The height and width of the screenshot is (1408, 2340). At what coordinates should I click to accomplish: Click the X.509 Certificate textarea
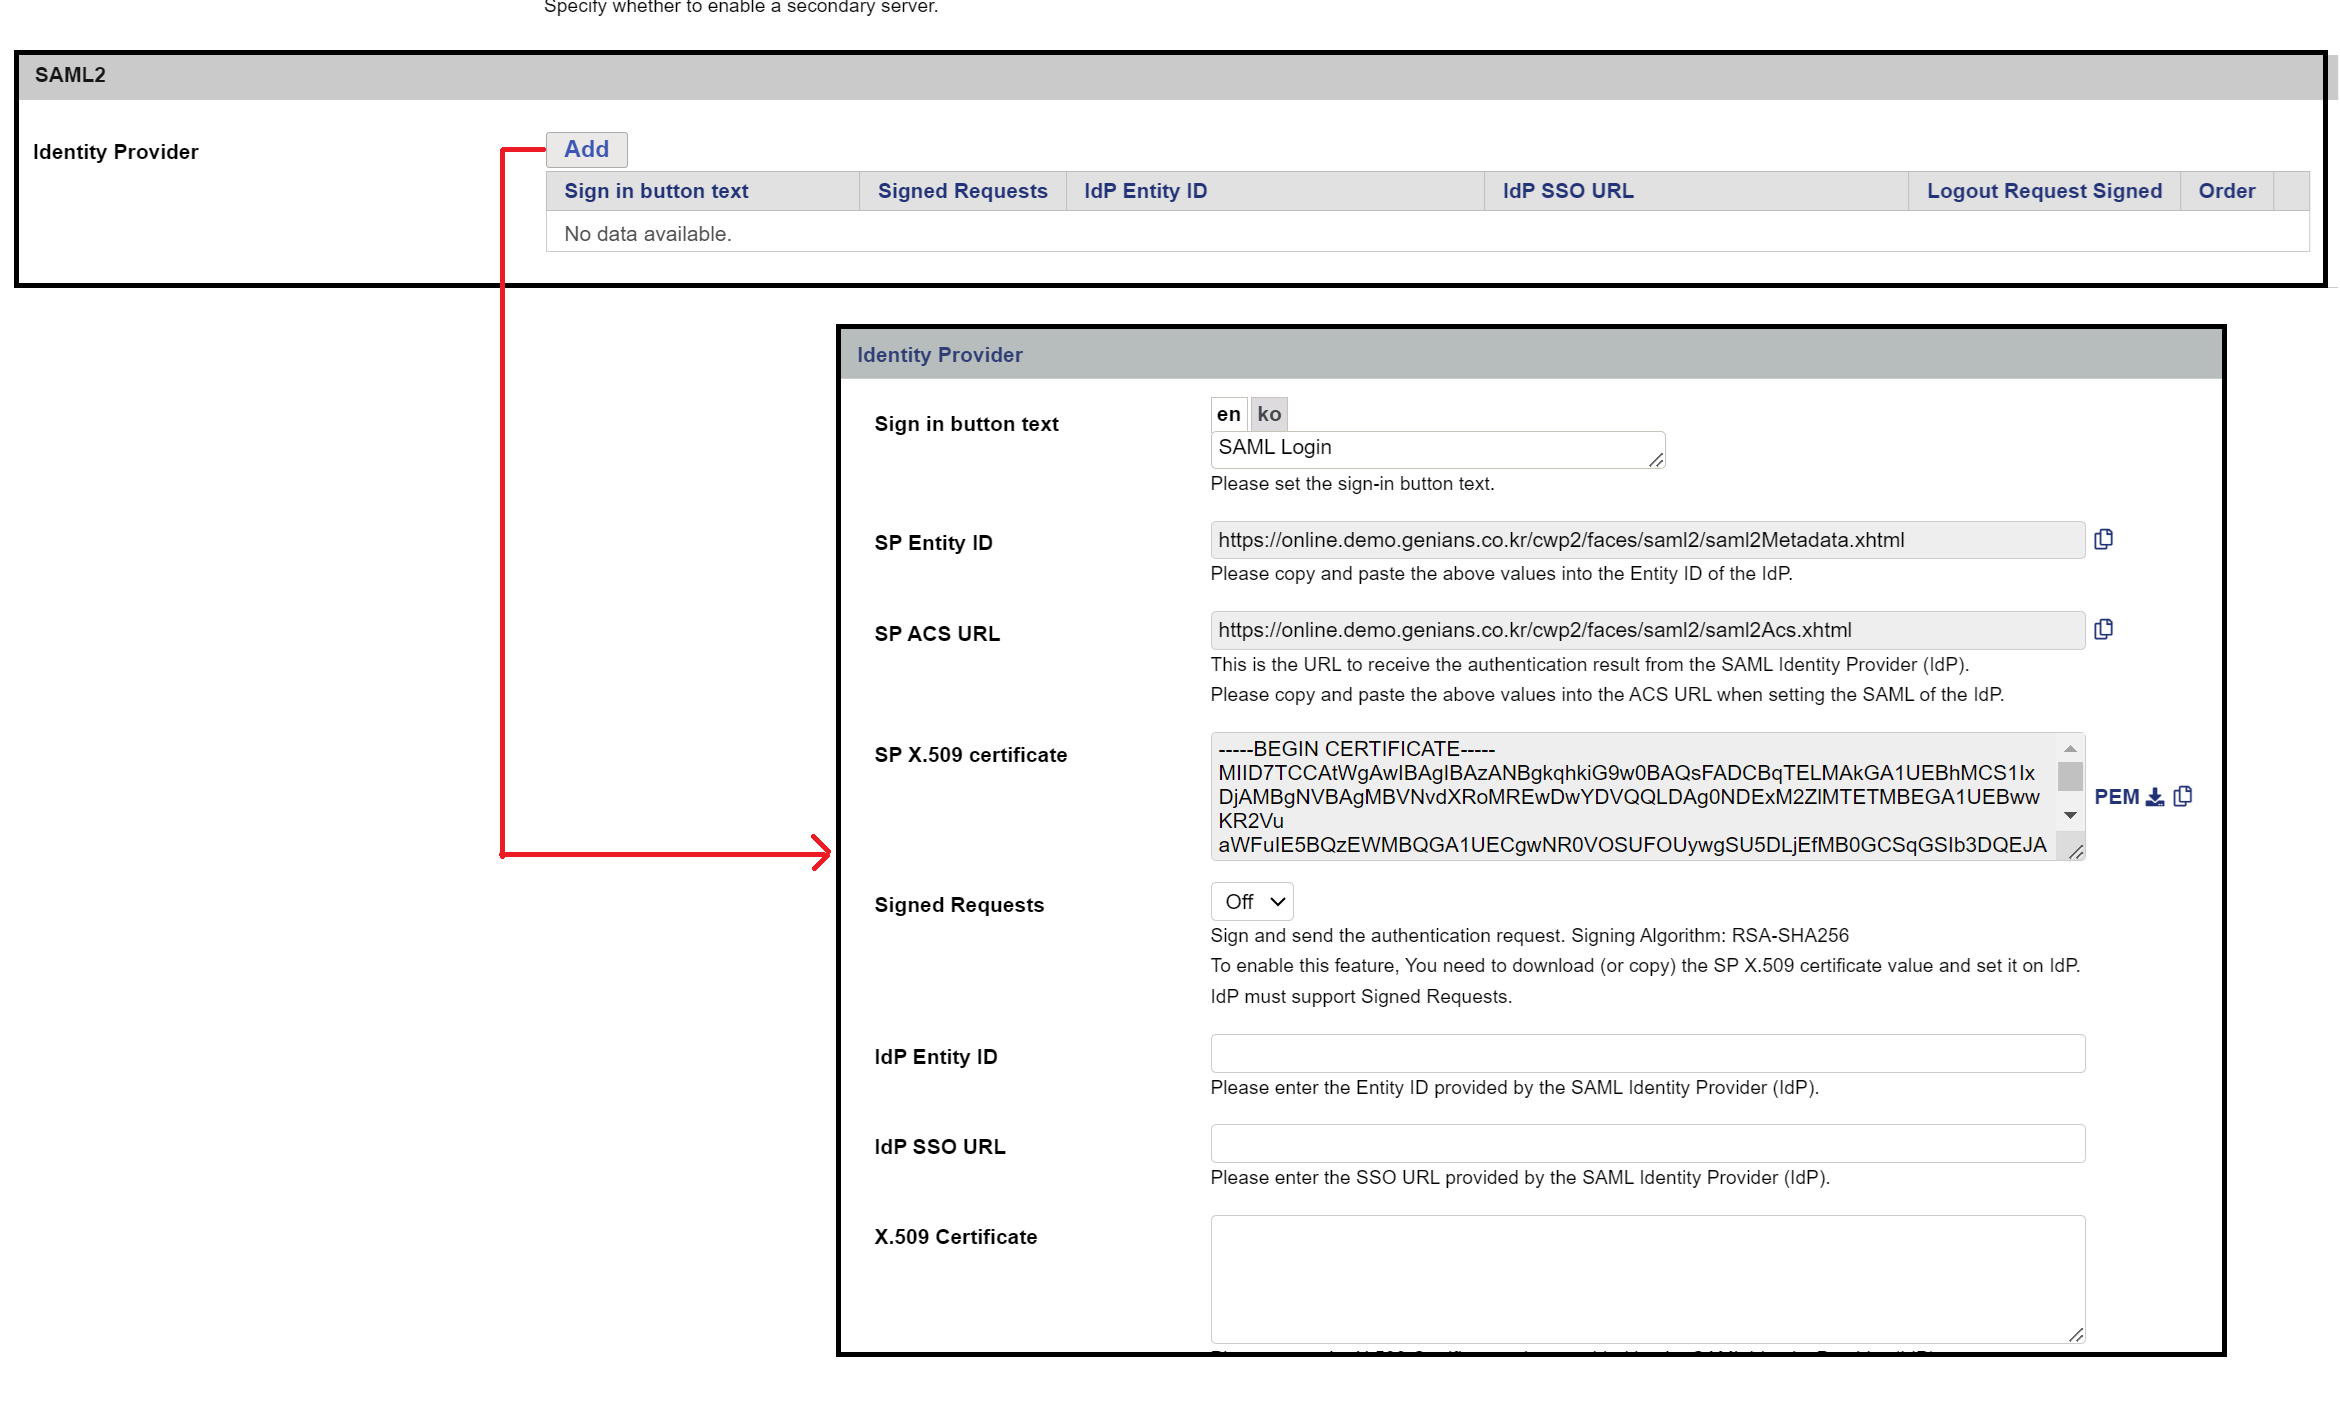[1647, 1278]
